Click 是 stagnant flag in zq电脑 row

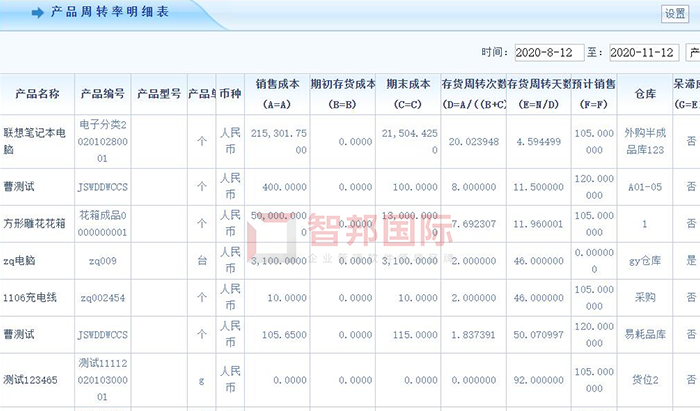point(691,260)
